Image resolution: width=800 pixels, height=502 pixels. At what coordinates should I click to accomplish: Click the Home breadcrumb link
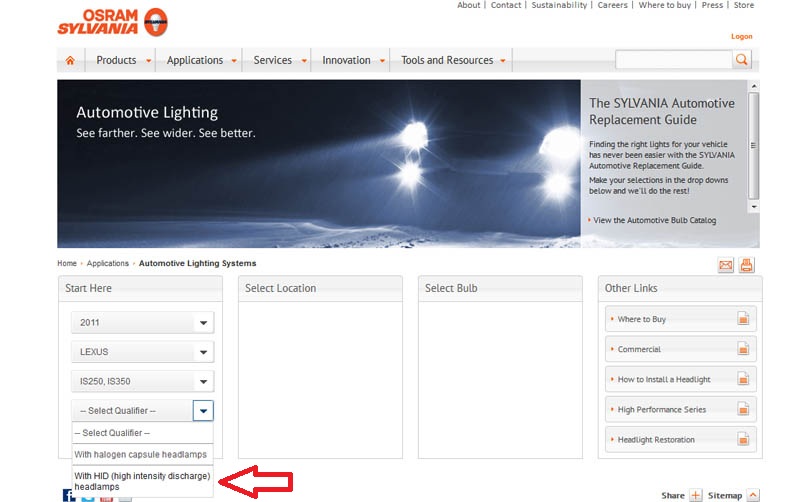pos(67,263)
